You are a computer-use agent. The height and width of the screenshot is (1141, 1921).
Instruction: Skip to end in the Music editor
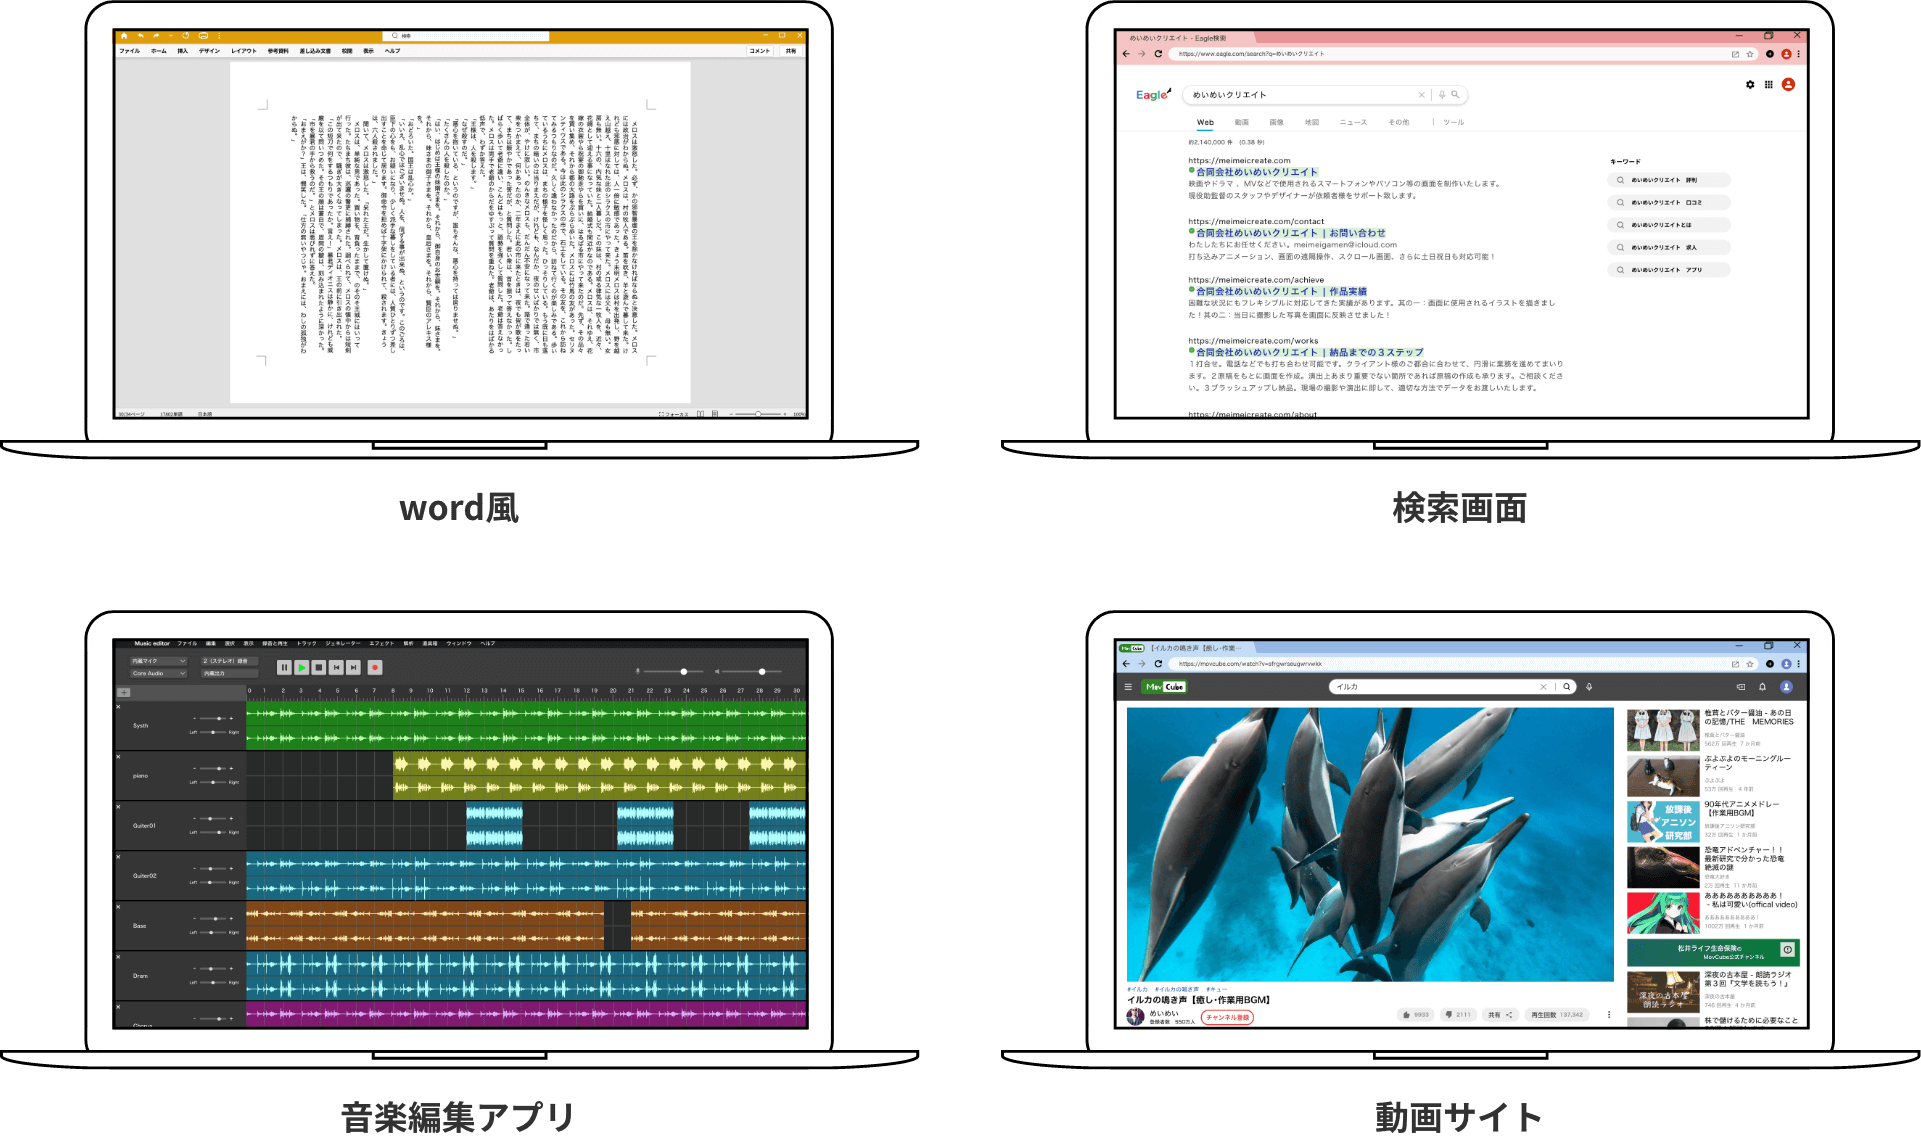[x=354, y=667]
